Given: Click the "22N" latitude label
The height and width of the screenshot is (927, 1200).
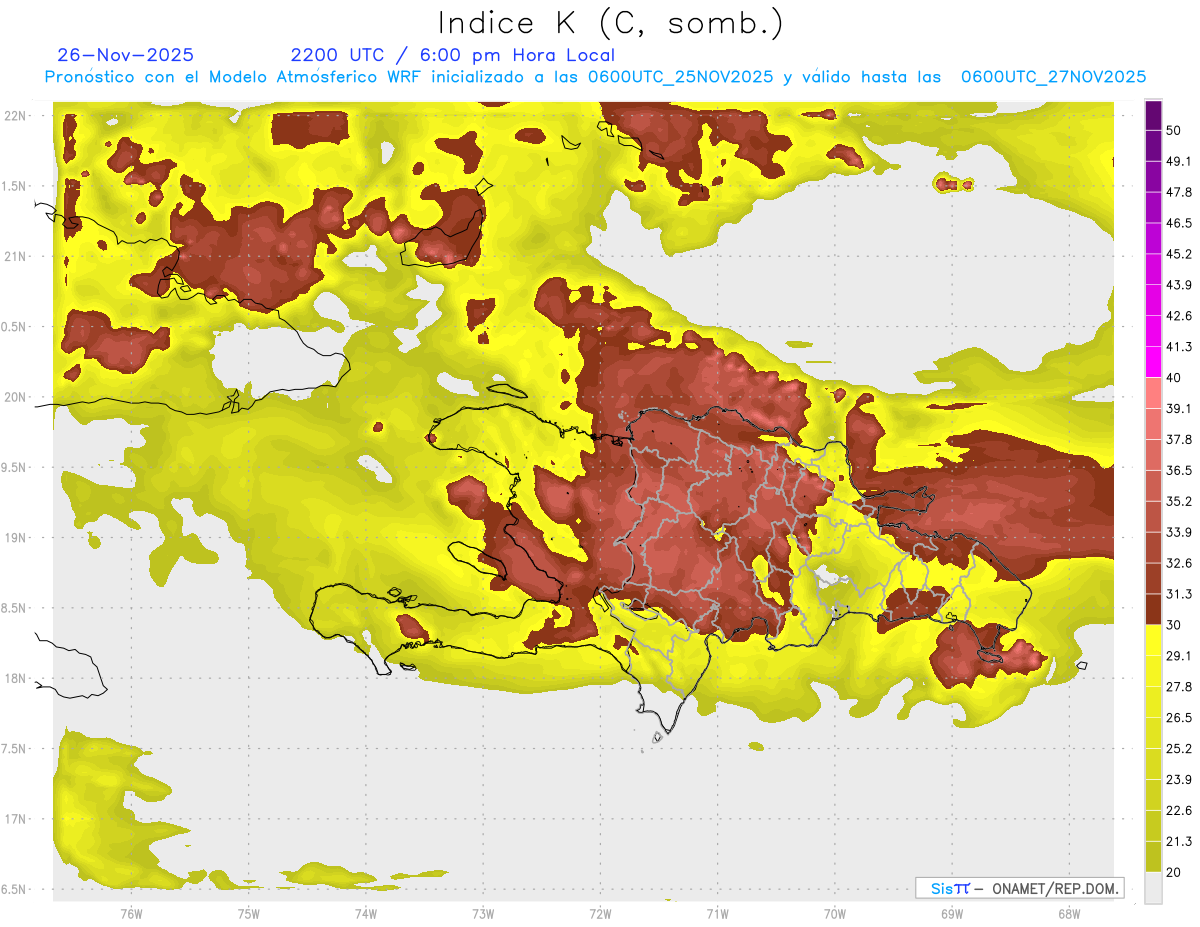Looking at the screenshot, I should coord(14,116).
